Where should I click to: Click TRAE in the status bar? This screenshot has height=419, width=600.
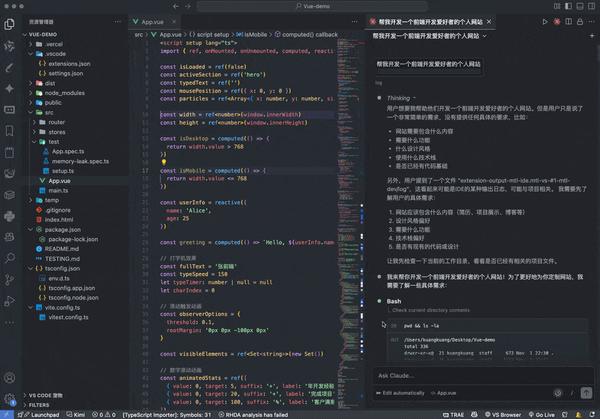[x=453, y=415]
